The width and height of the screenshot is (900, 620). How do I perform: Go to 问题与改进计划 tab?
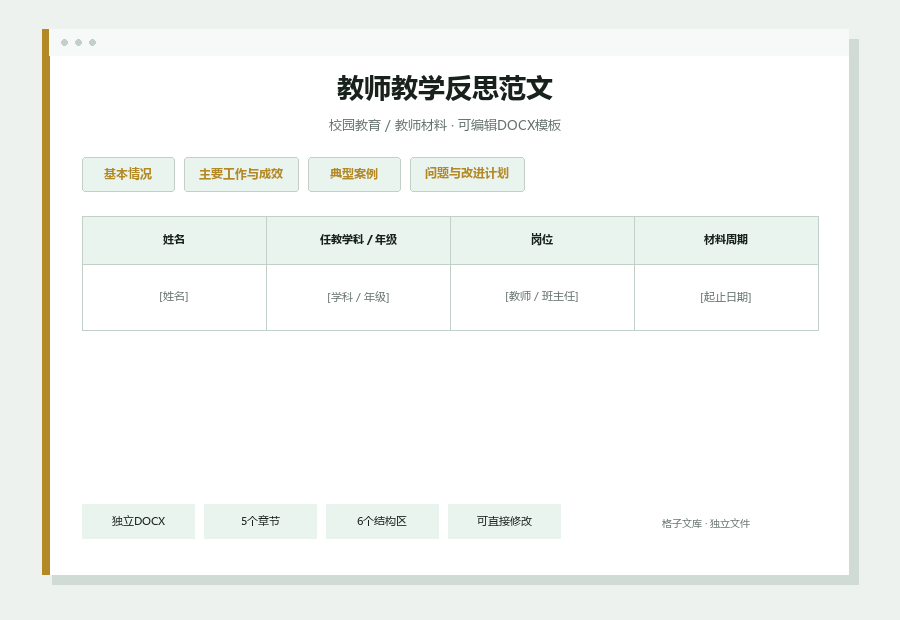(467, 174)
